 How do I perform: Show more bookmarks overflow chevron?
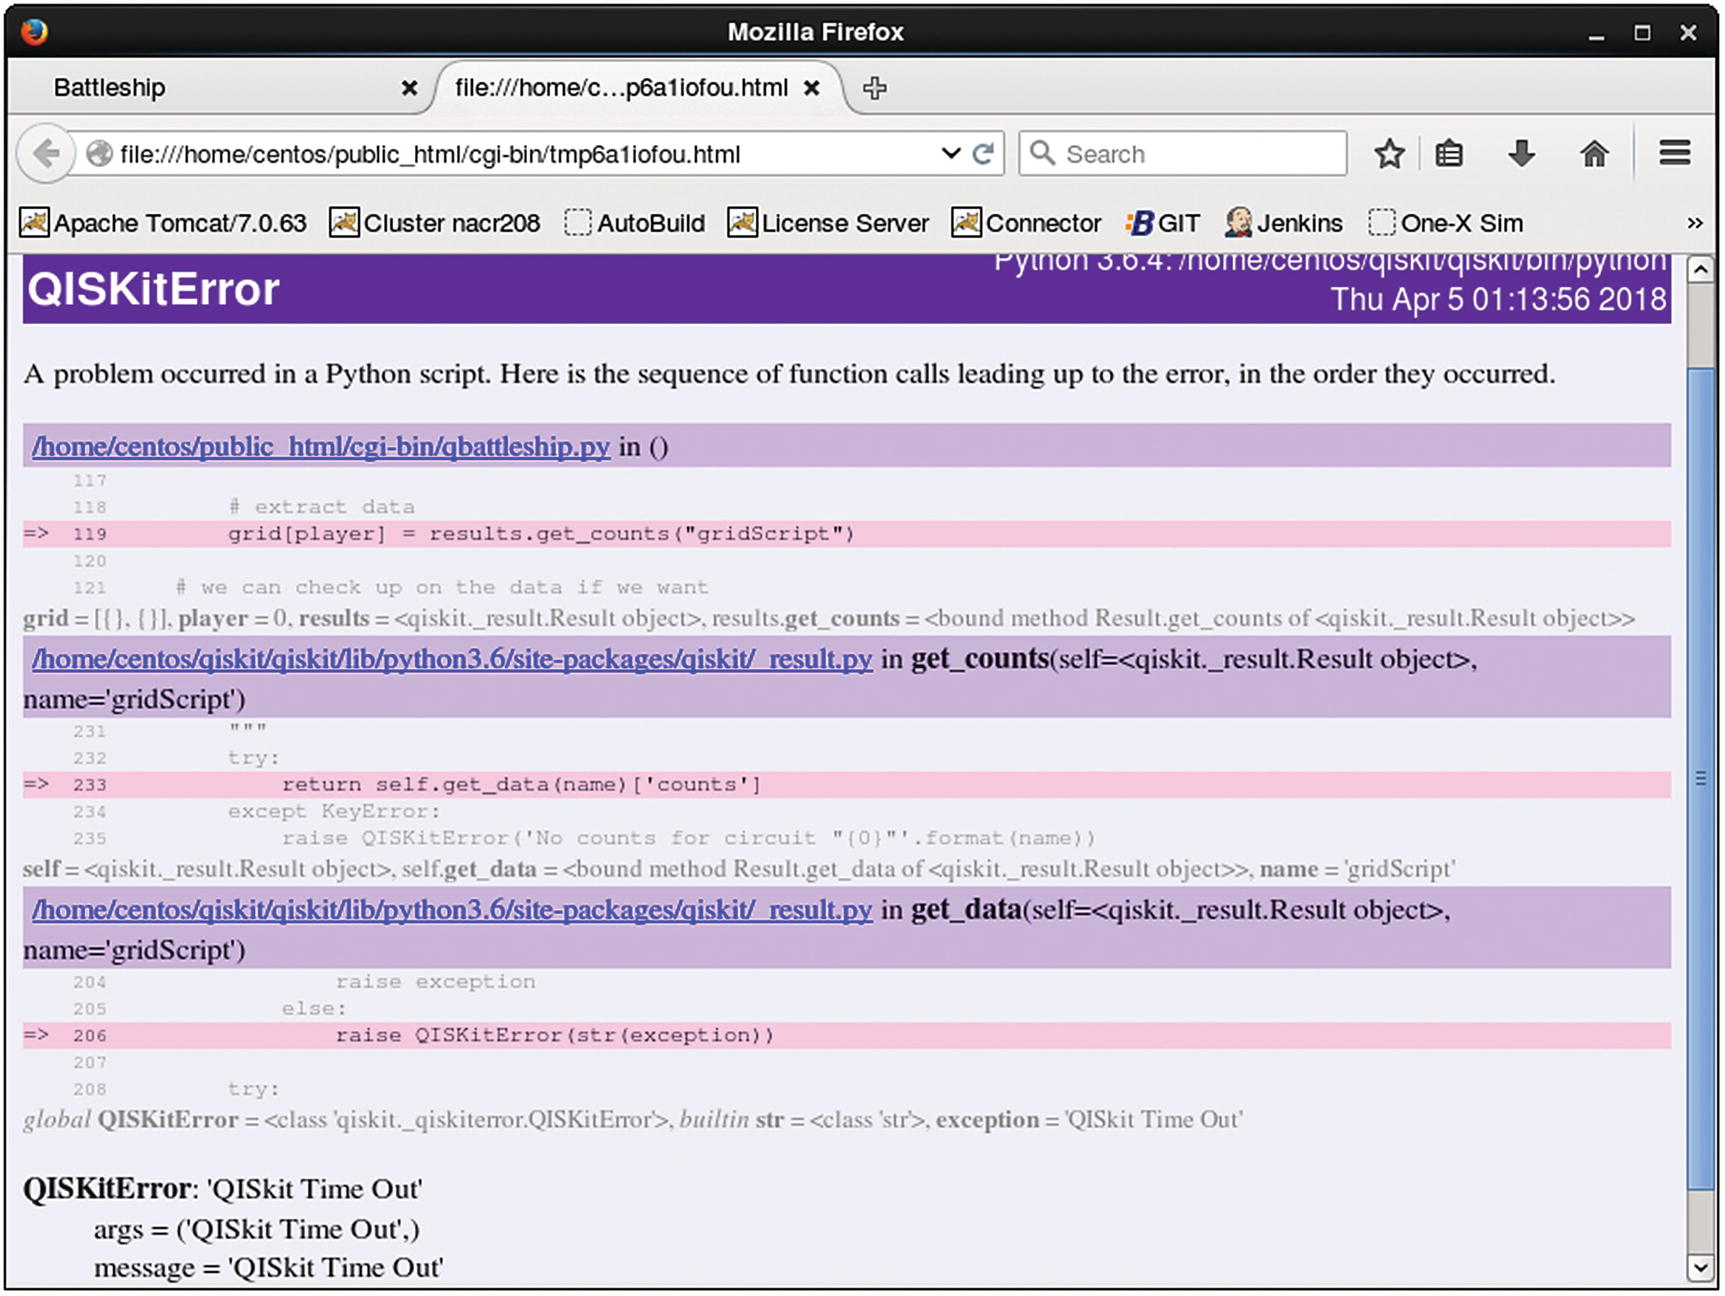[x=1694, y=223]
